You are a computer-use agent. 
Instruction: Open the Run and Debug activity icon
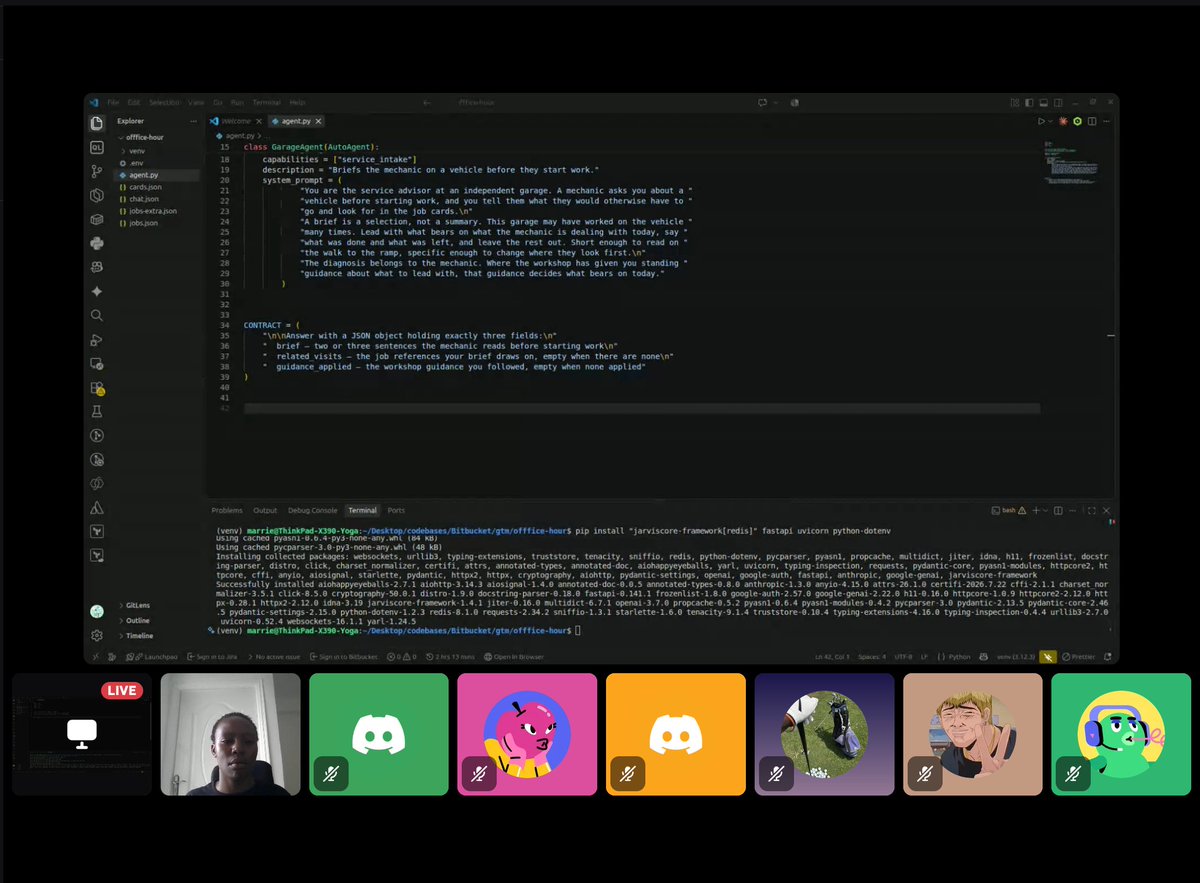point(97,340)
